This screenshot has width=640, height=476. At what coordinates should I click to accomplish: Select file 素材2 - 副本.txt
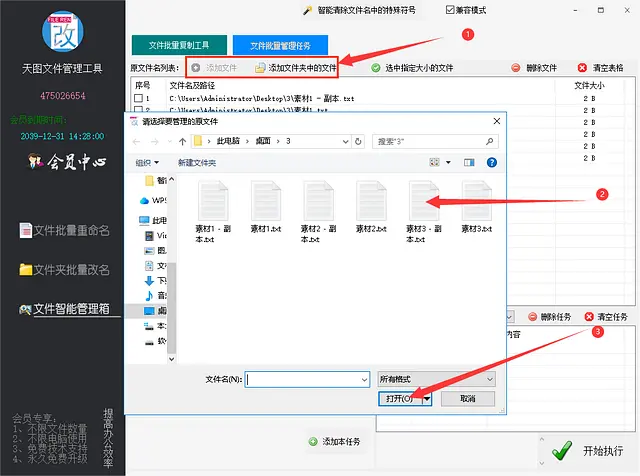pos(318,212)
